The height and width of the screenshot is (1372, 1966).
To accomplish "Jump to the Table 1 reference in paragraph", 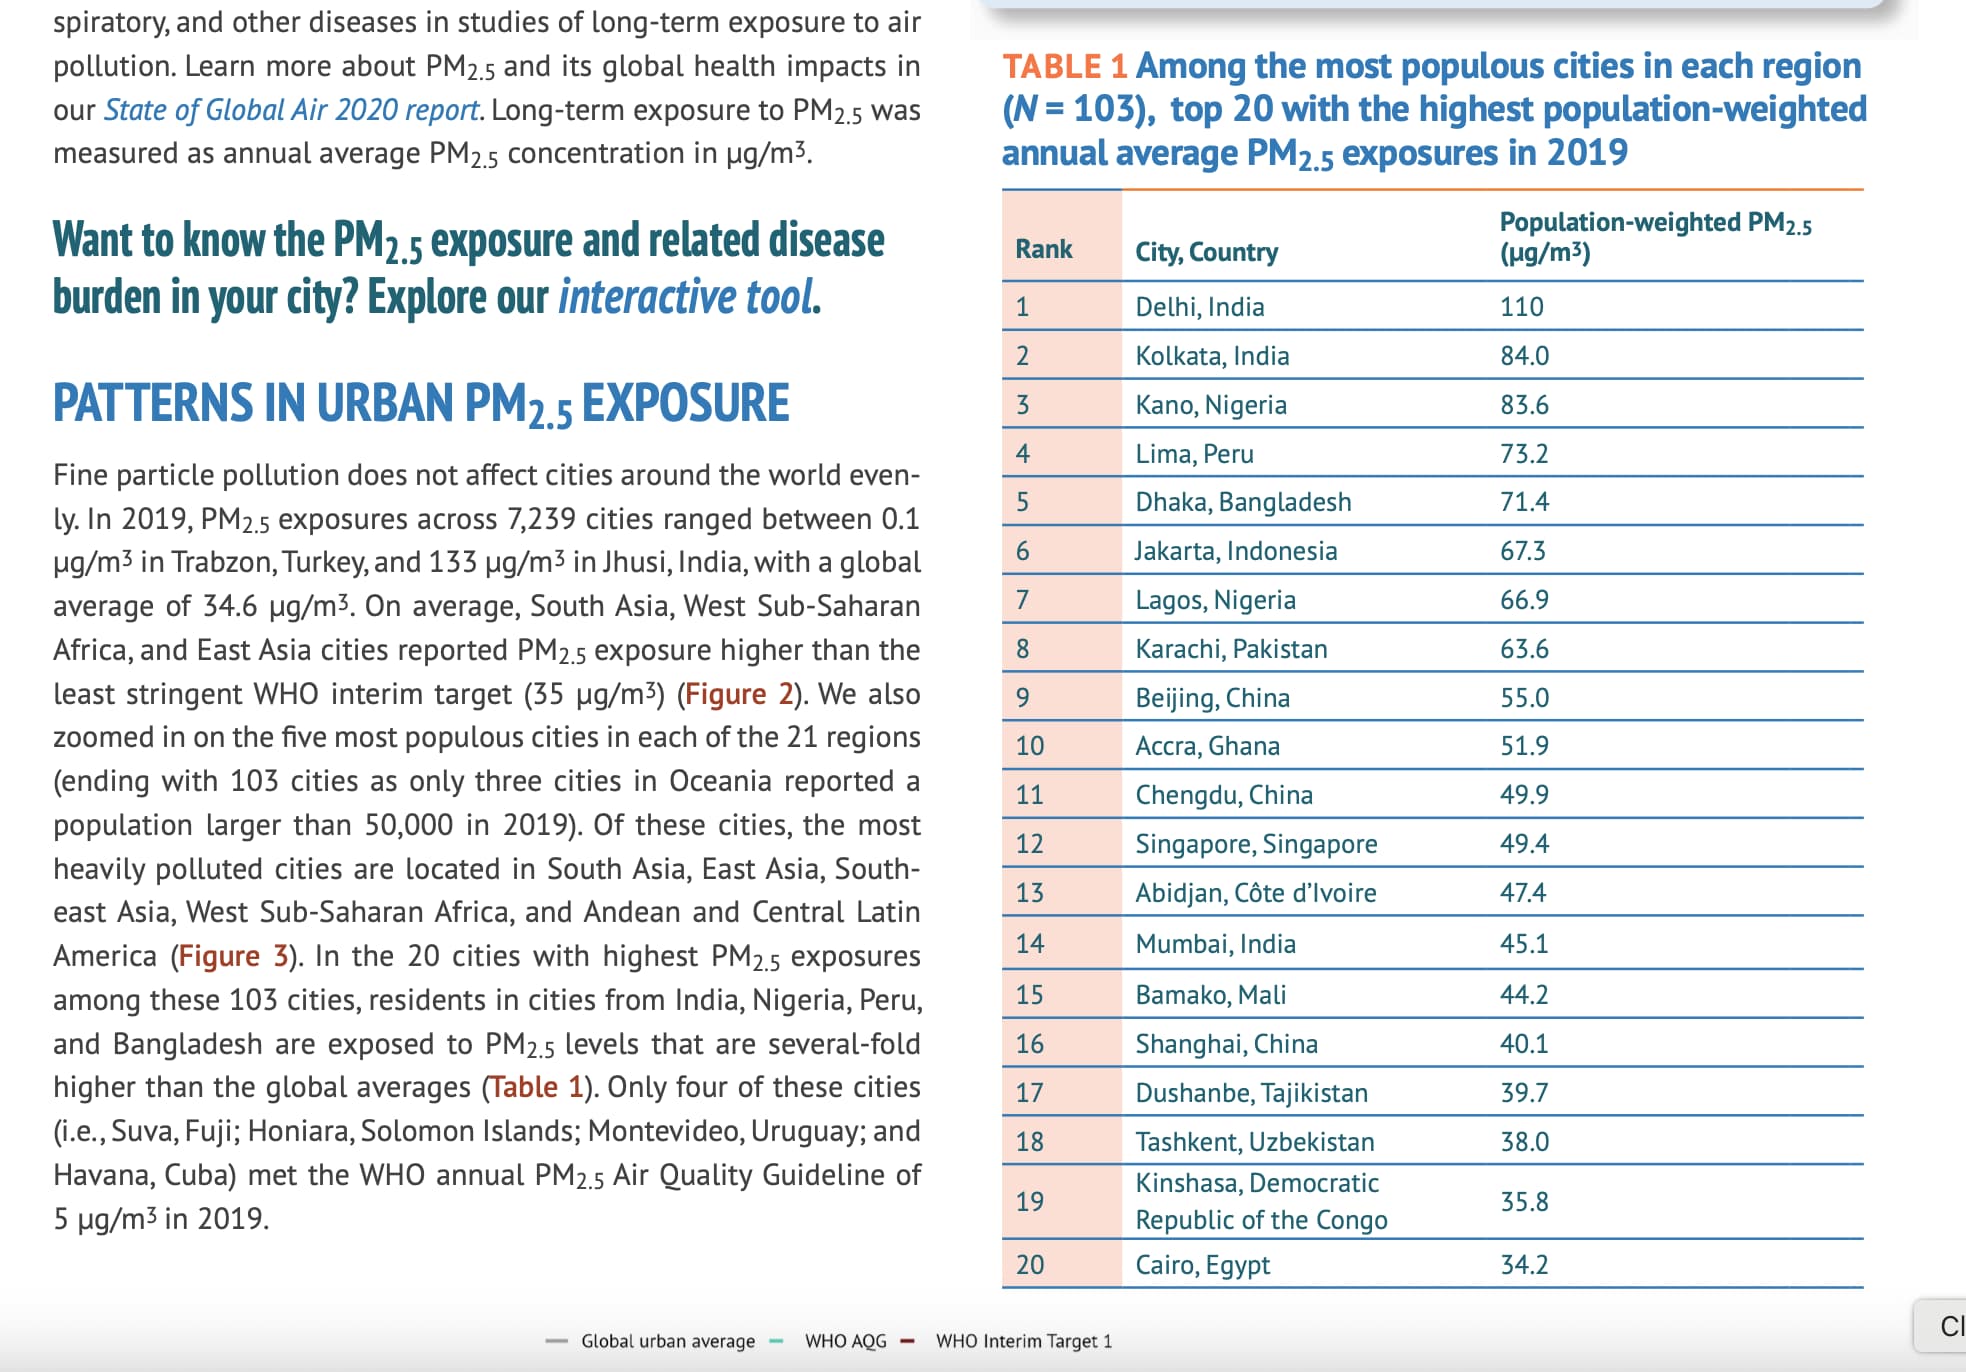I will [536, 1087].
